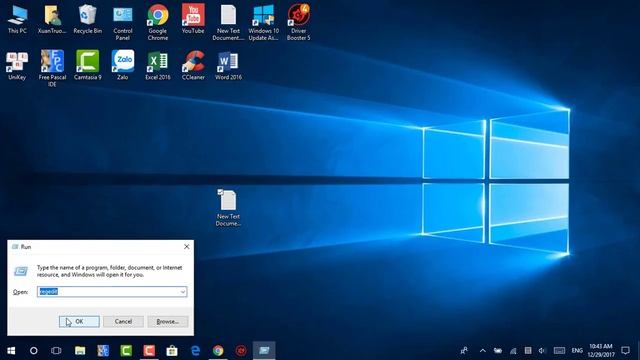Screen dimensions: 640x360
Task: Launch Free Pascal IDE
Action: coord(52,69)
